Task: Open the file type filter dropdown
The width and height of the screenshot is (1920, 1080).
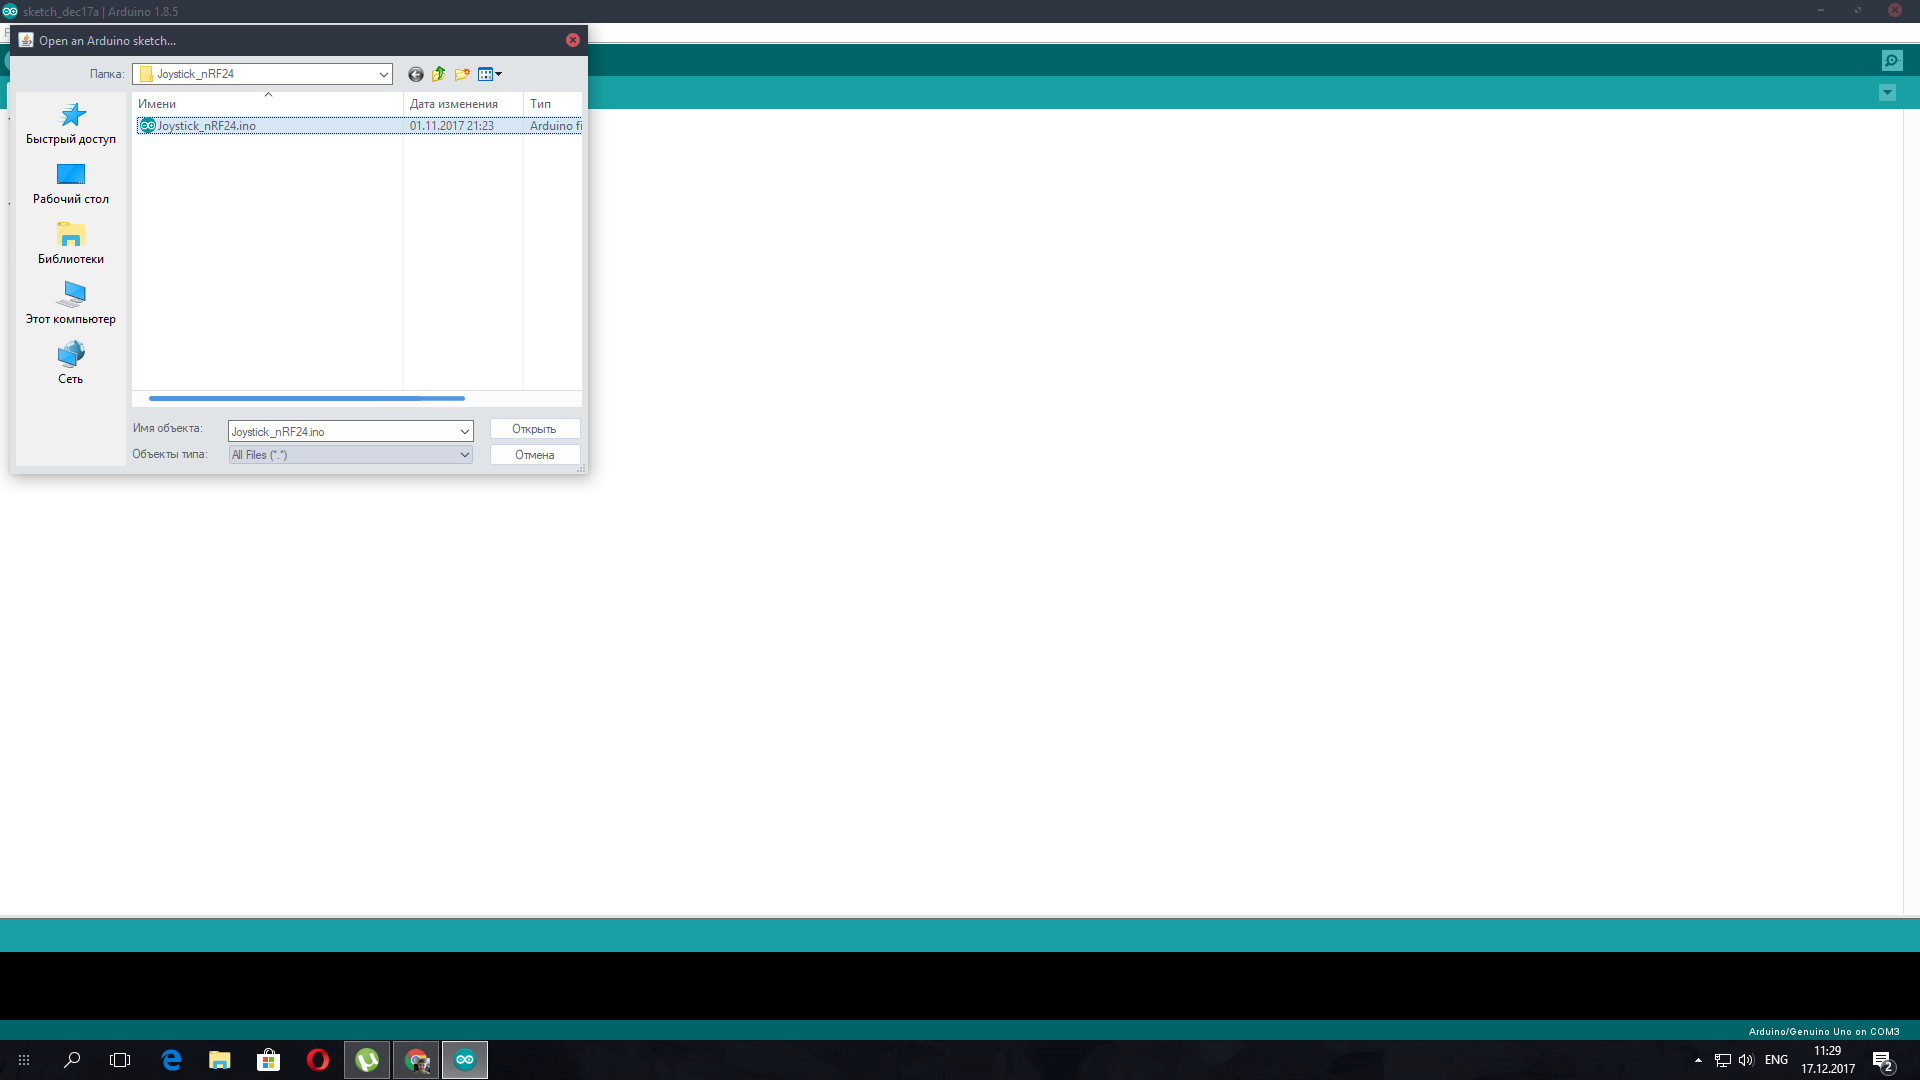Action: pyautogui.click(x=464, y=455)
